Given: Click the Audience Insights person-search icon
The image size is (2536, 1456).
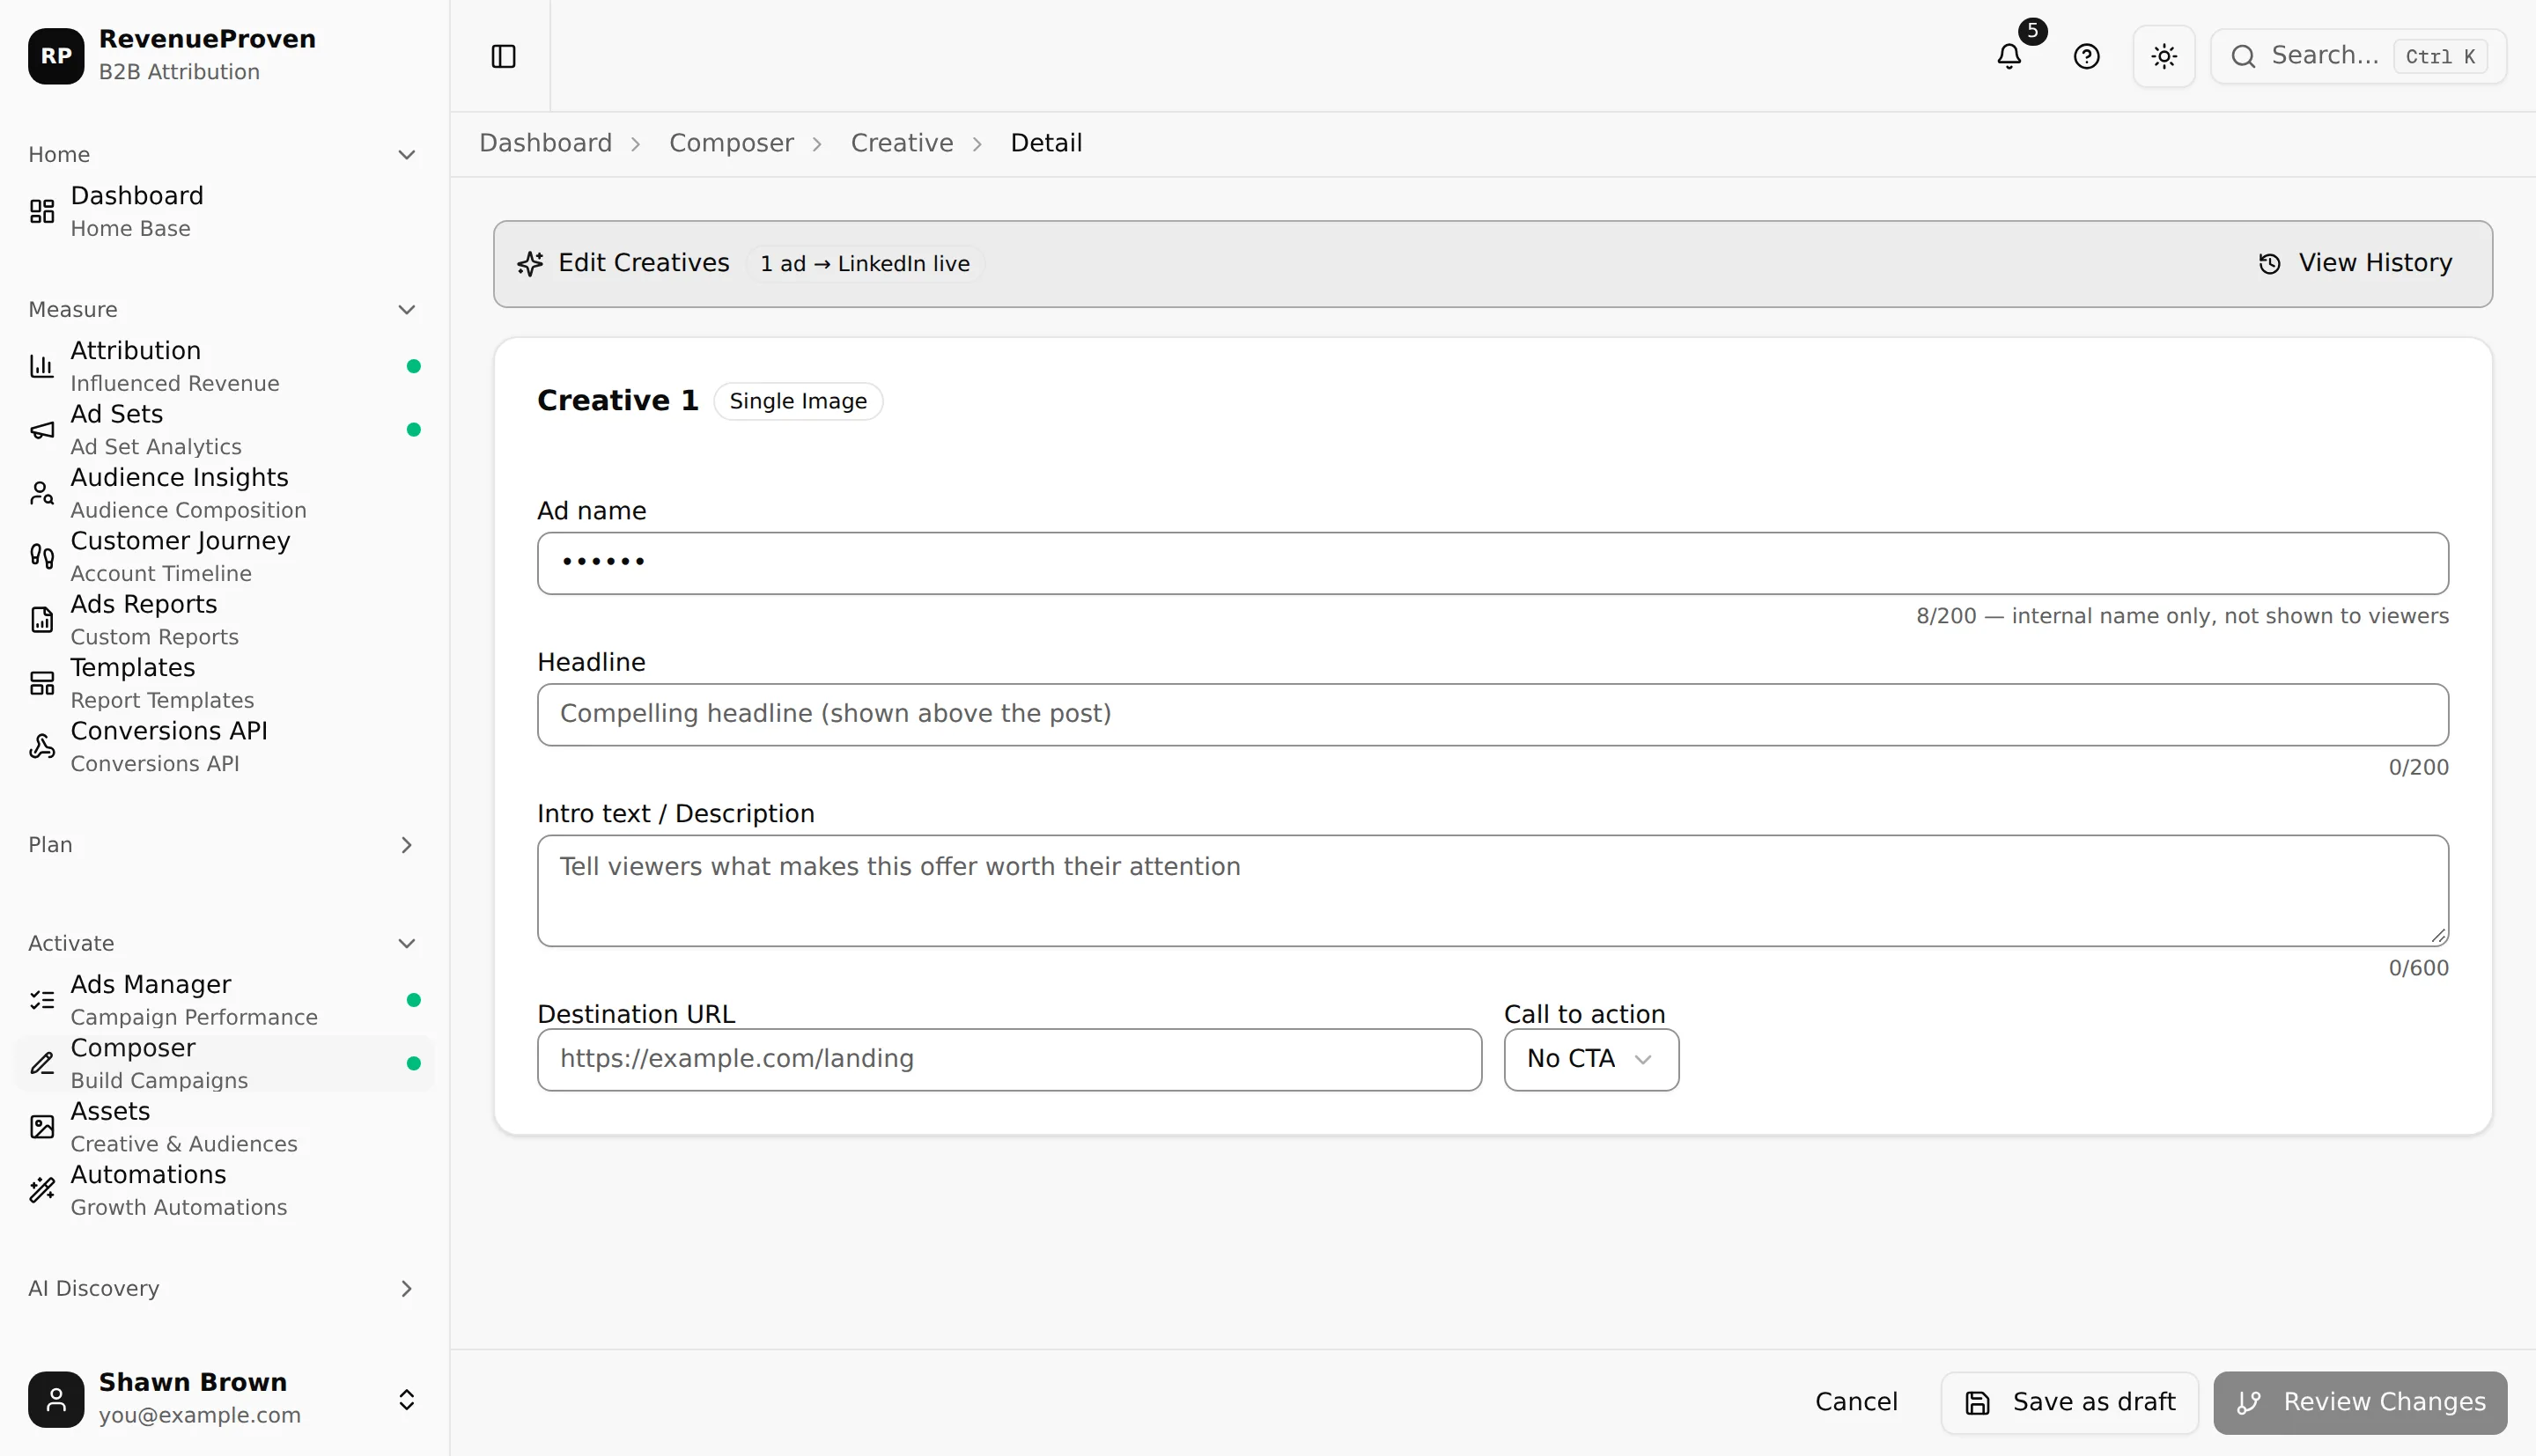Looking at the screenshot, I should 42,493.
